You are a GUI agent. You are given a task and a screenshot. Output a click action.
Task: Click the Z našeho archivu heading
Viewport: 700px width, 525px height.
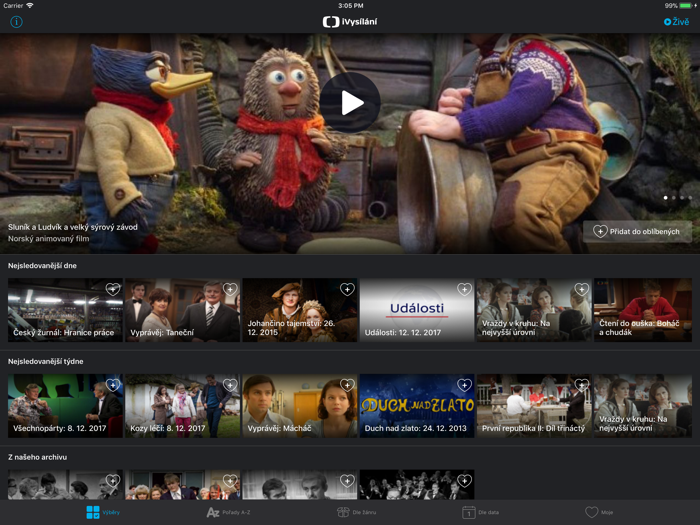pos(38,457)
